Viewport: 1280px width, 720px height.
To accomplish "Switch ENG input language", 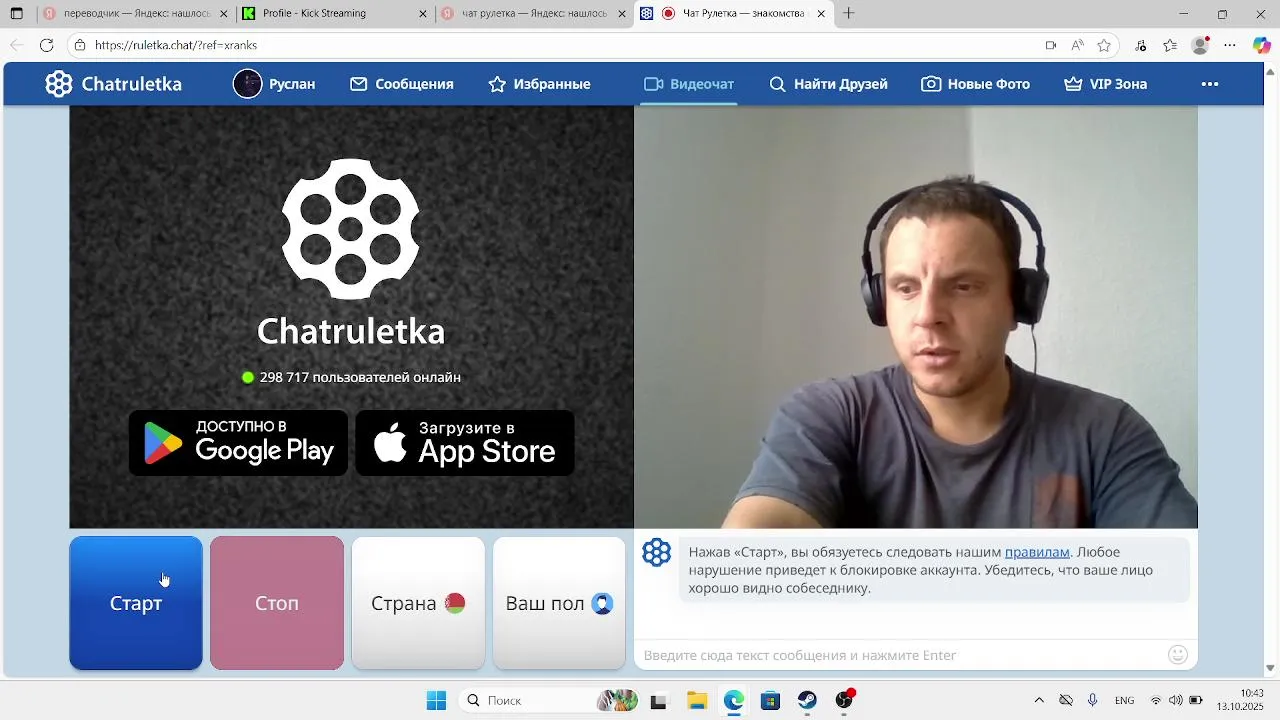I will (x=1124, y=700).
